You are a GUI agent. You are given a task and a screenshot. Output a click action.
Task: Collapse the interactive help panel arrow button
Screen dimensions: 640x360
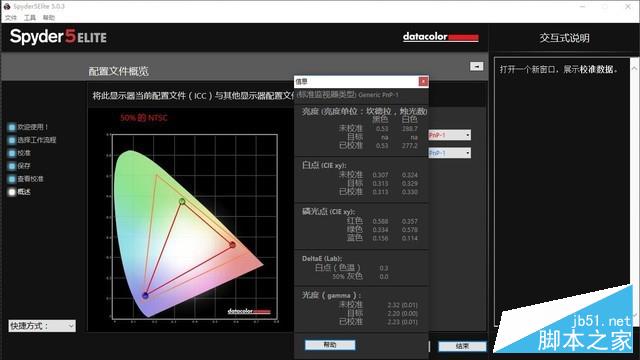tap(476, 66)
